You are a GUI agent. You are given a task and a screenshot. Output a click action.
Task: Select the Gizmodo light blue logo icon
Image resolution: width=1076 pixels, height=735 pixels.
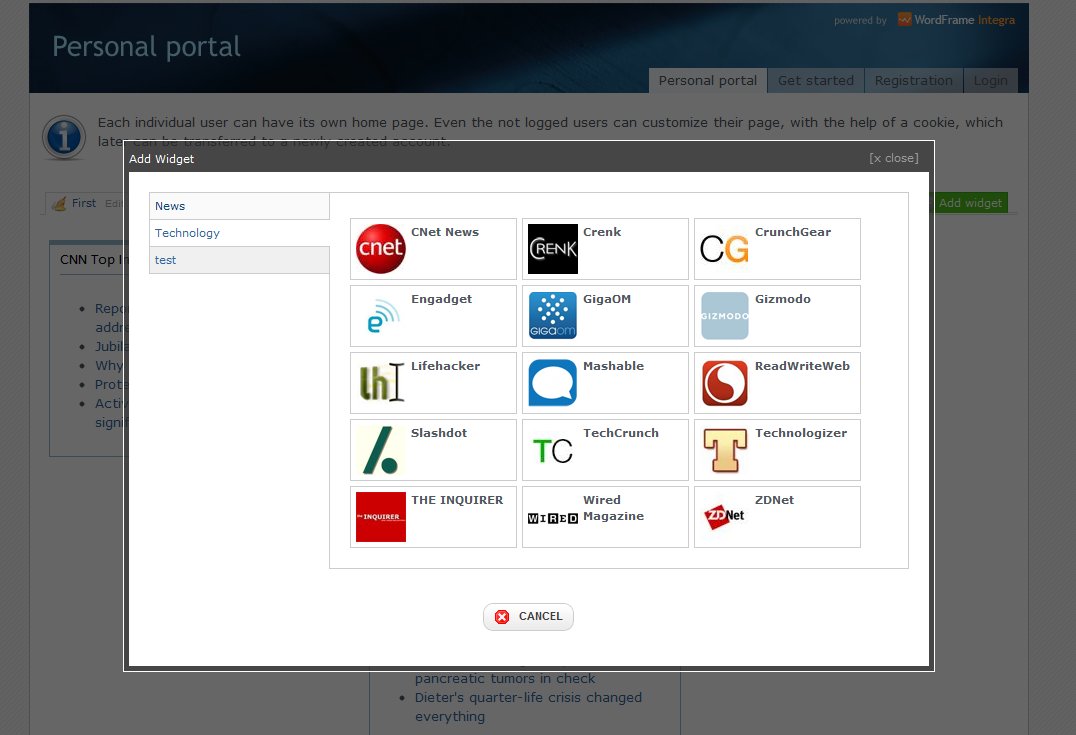pyautogui.click(x=725, y=316)
